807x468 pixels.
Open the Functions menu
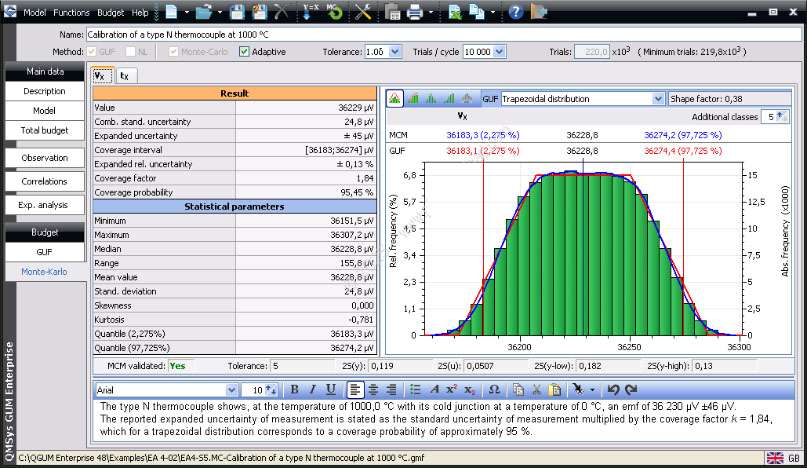tap(71, 13)
